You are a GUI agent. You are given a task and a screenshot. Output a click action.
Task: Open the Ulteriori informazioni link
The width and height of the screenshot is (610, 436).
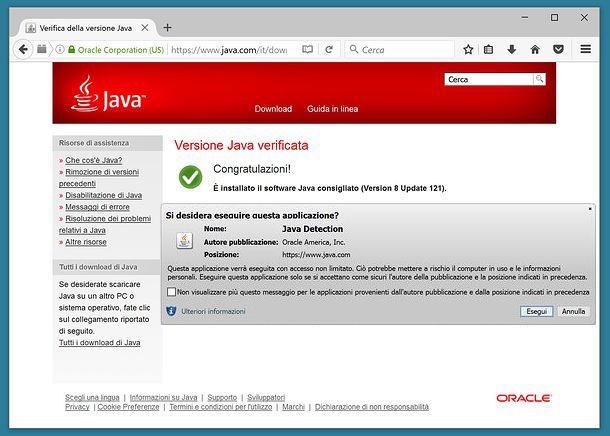[213, 311]
